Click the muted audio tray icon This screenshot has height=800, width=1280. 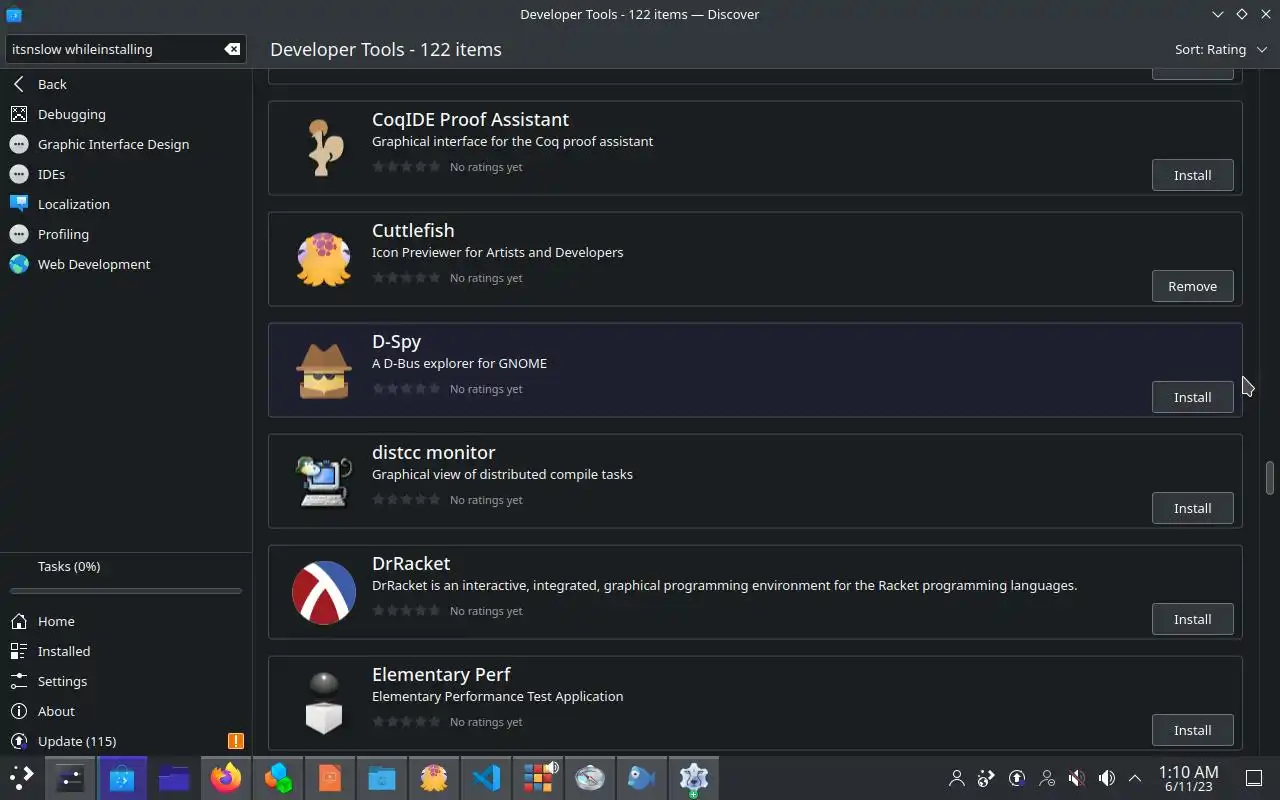pos(1076,777)
